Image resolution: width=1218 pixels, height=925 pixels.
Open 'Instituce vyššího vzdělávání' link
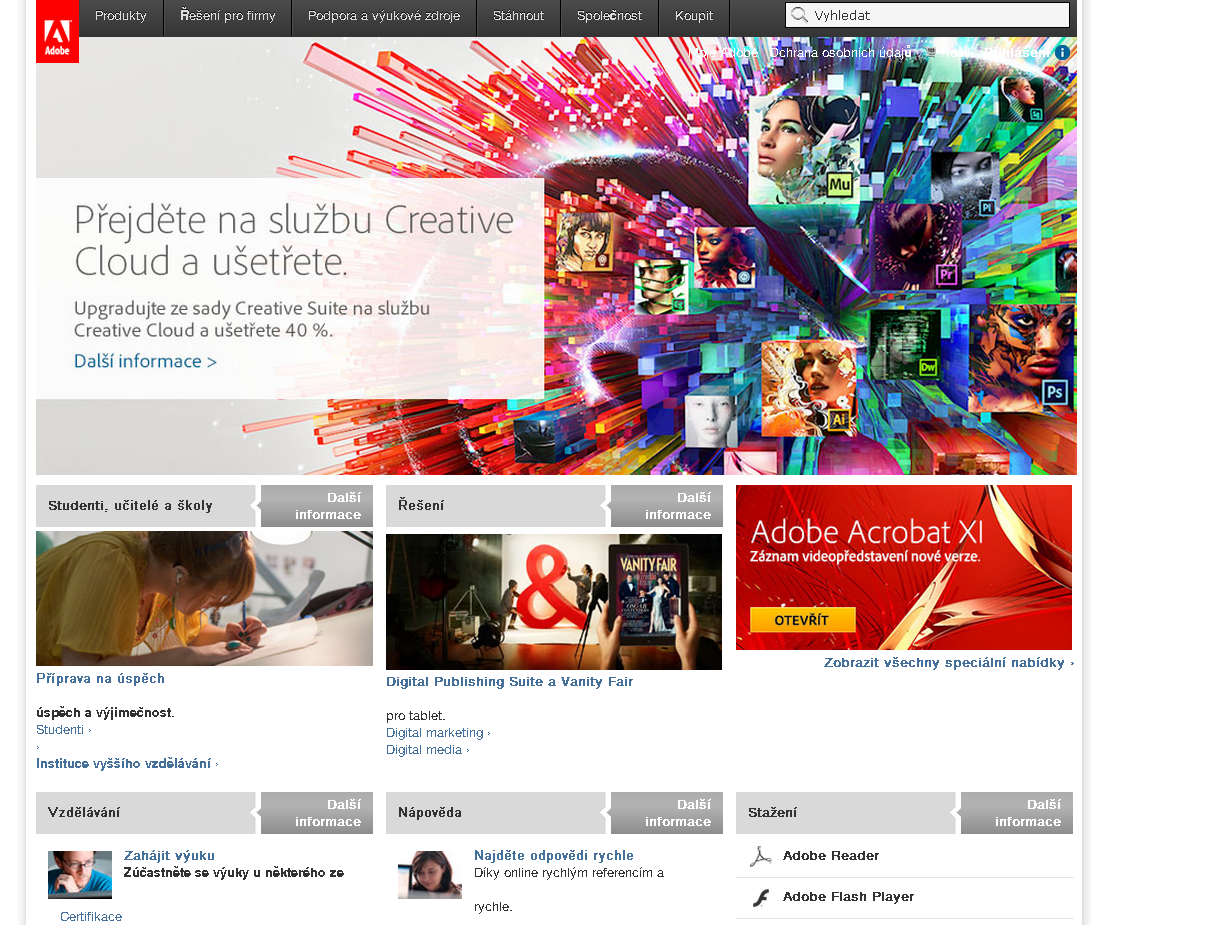click(127, 764)
